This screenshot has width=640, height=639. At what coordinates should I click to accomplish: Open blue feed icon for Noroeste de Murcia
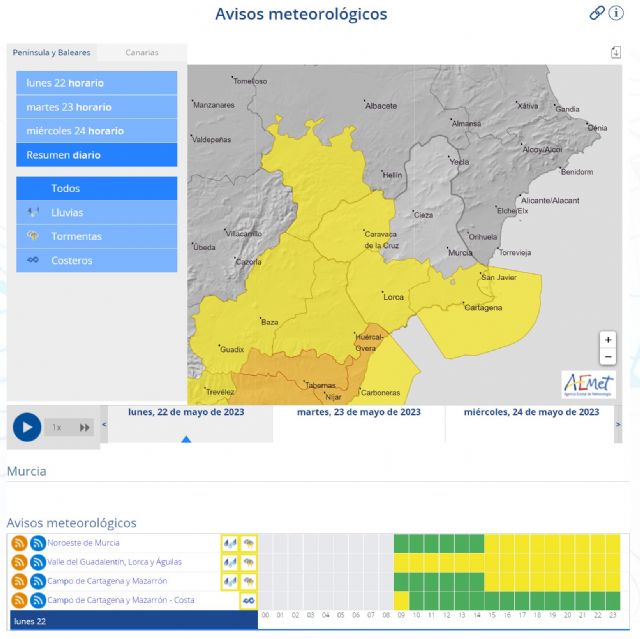[38, 543]
